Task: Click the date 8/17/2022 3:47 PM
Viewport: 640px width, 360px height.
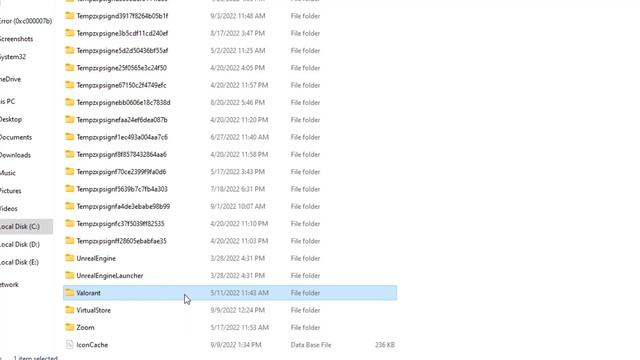Action: [238, 33]
